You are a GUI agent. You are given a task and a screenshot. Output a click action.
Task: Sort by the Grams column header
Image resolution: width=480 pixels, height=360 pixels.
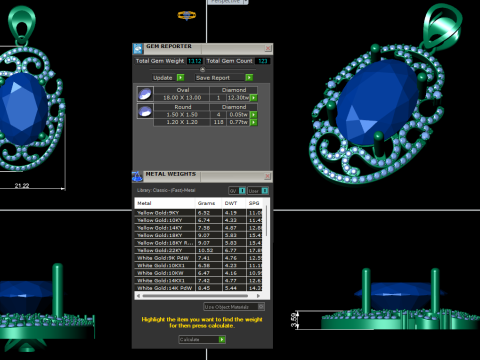(x=206, y=203)
